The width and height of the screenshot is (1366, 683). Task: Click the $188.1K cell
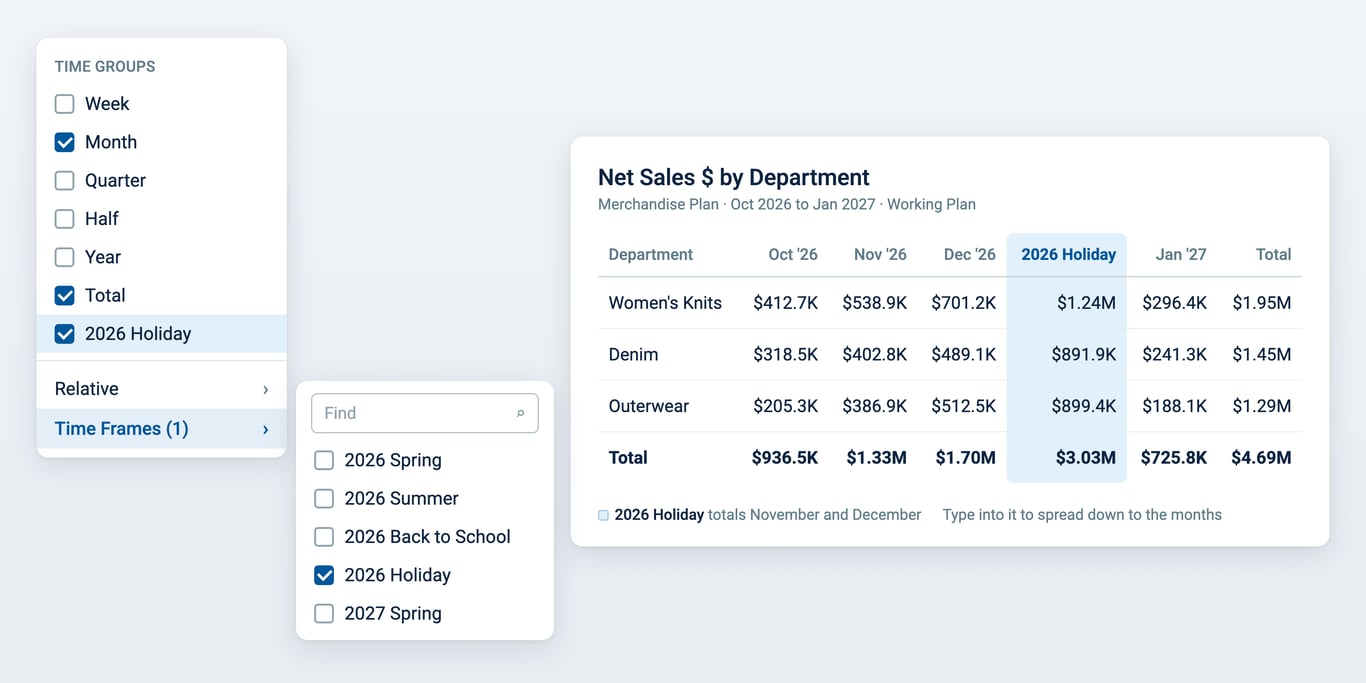pos(1174,406)
